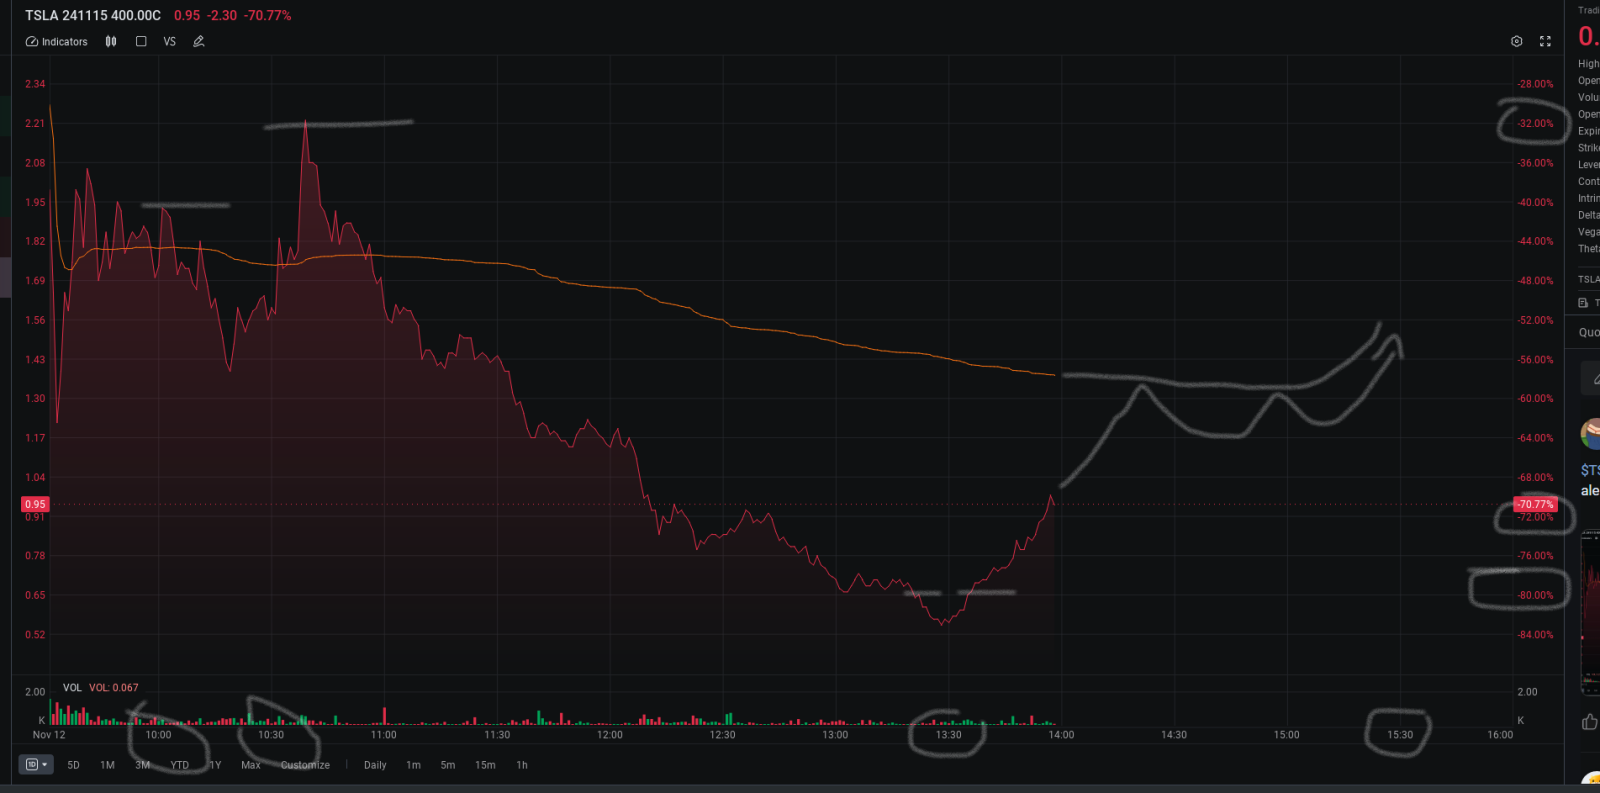Viewport: 1600px width, 793px height.
Task: Switch to 1h interval
Action: (522, 765)
